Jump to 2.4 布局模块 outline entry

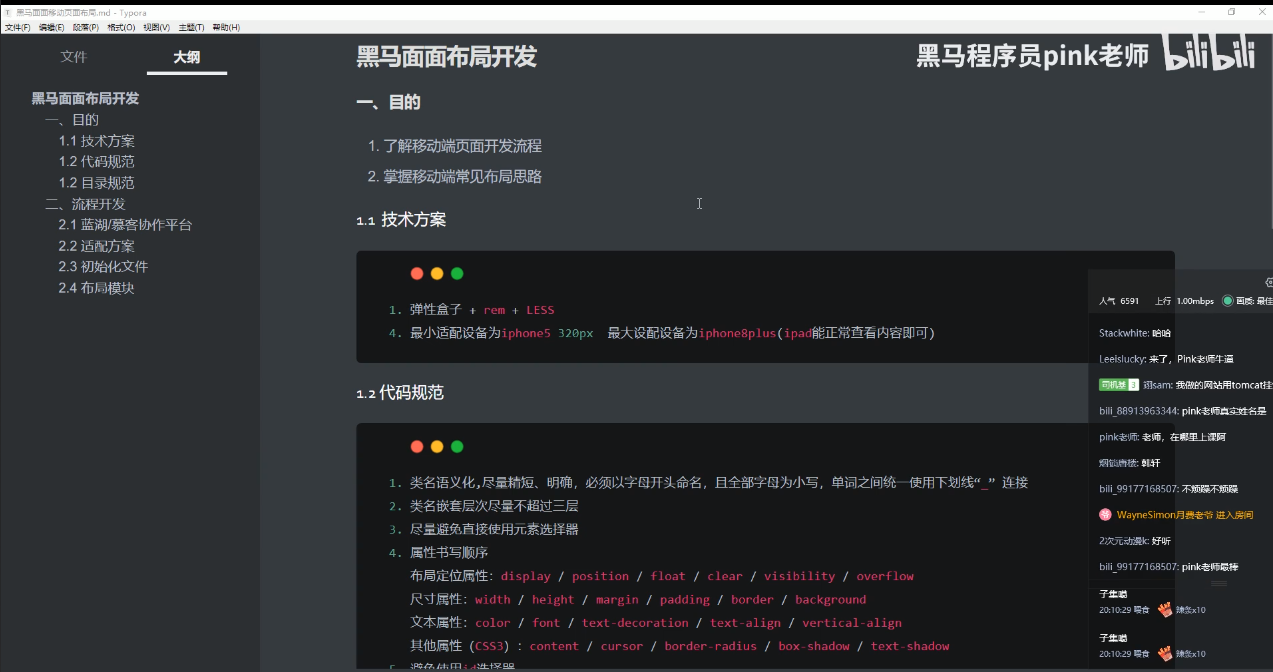pos(96,288)
